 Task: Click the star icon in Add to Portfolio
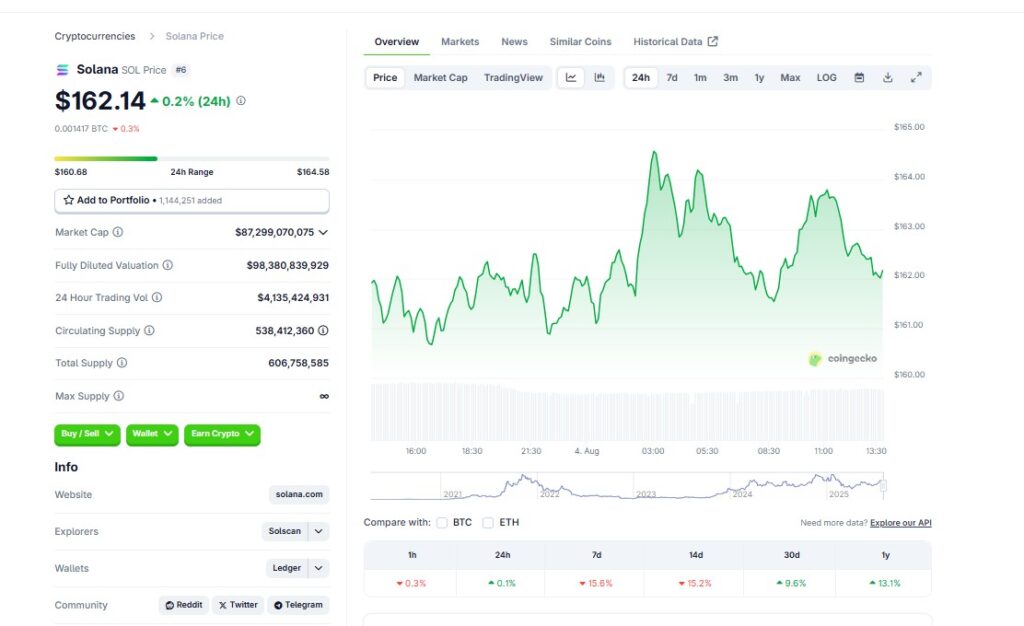(x=69, y=200)
